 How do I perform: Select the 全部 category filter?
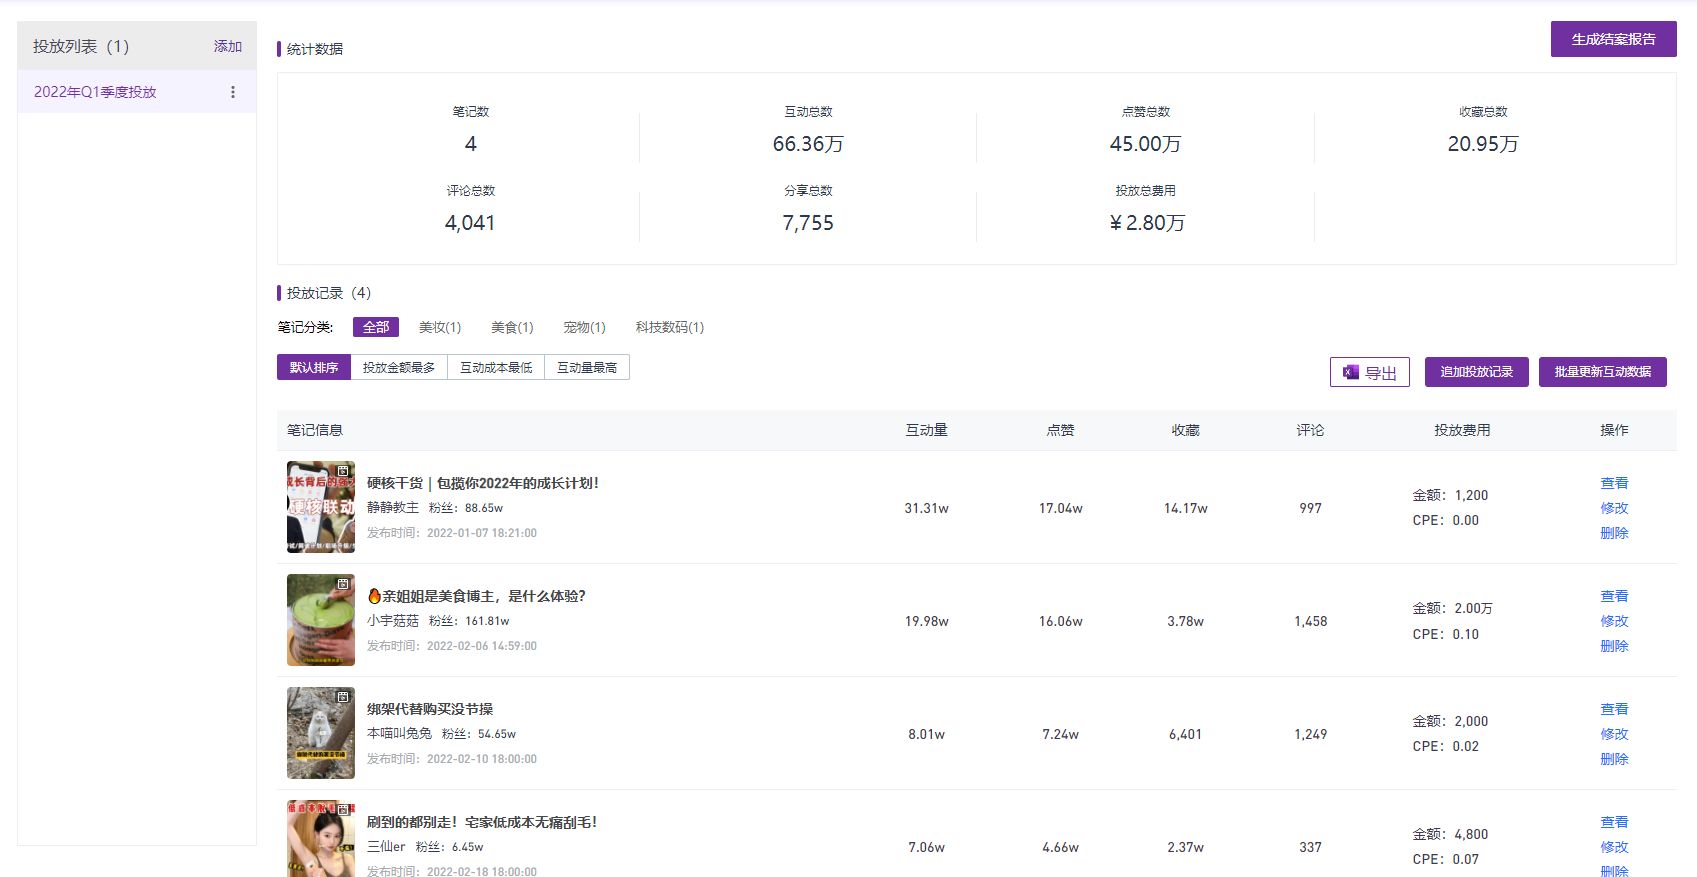[376, 327]
